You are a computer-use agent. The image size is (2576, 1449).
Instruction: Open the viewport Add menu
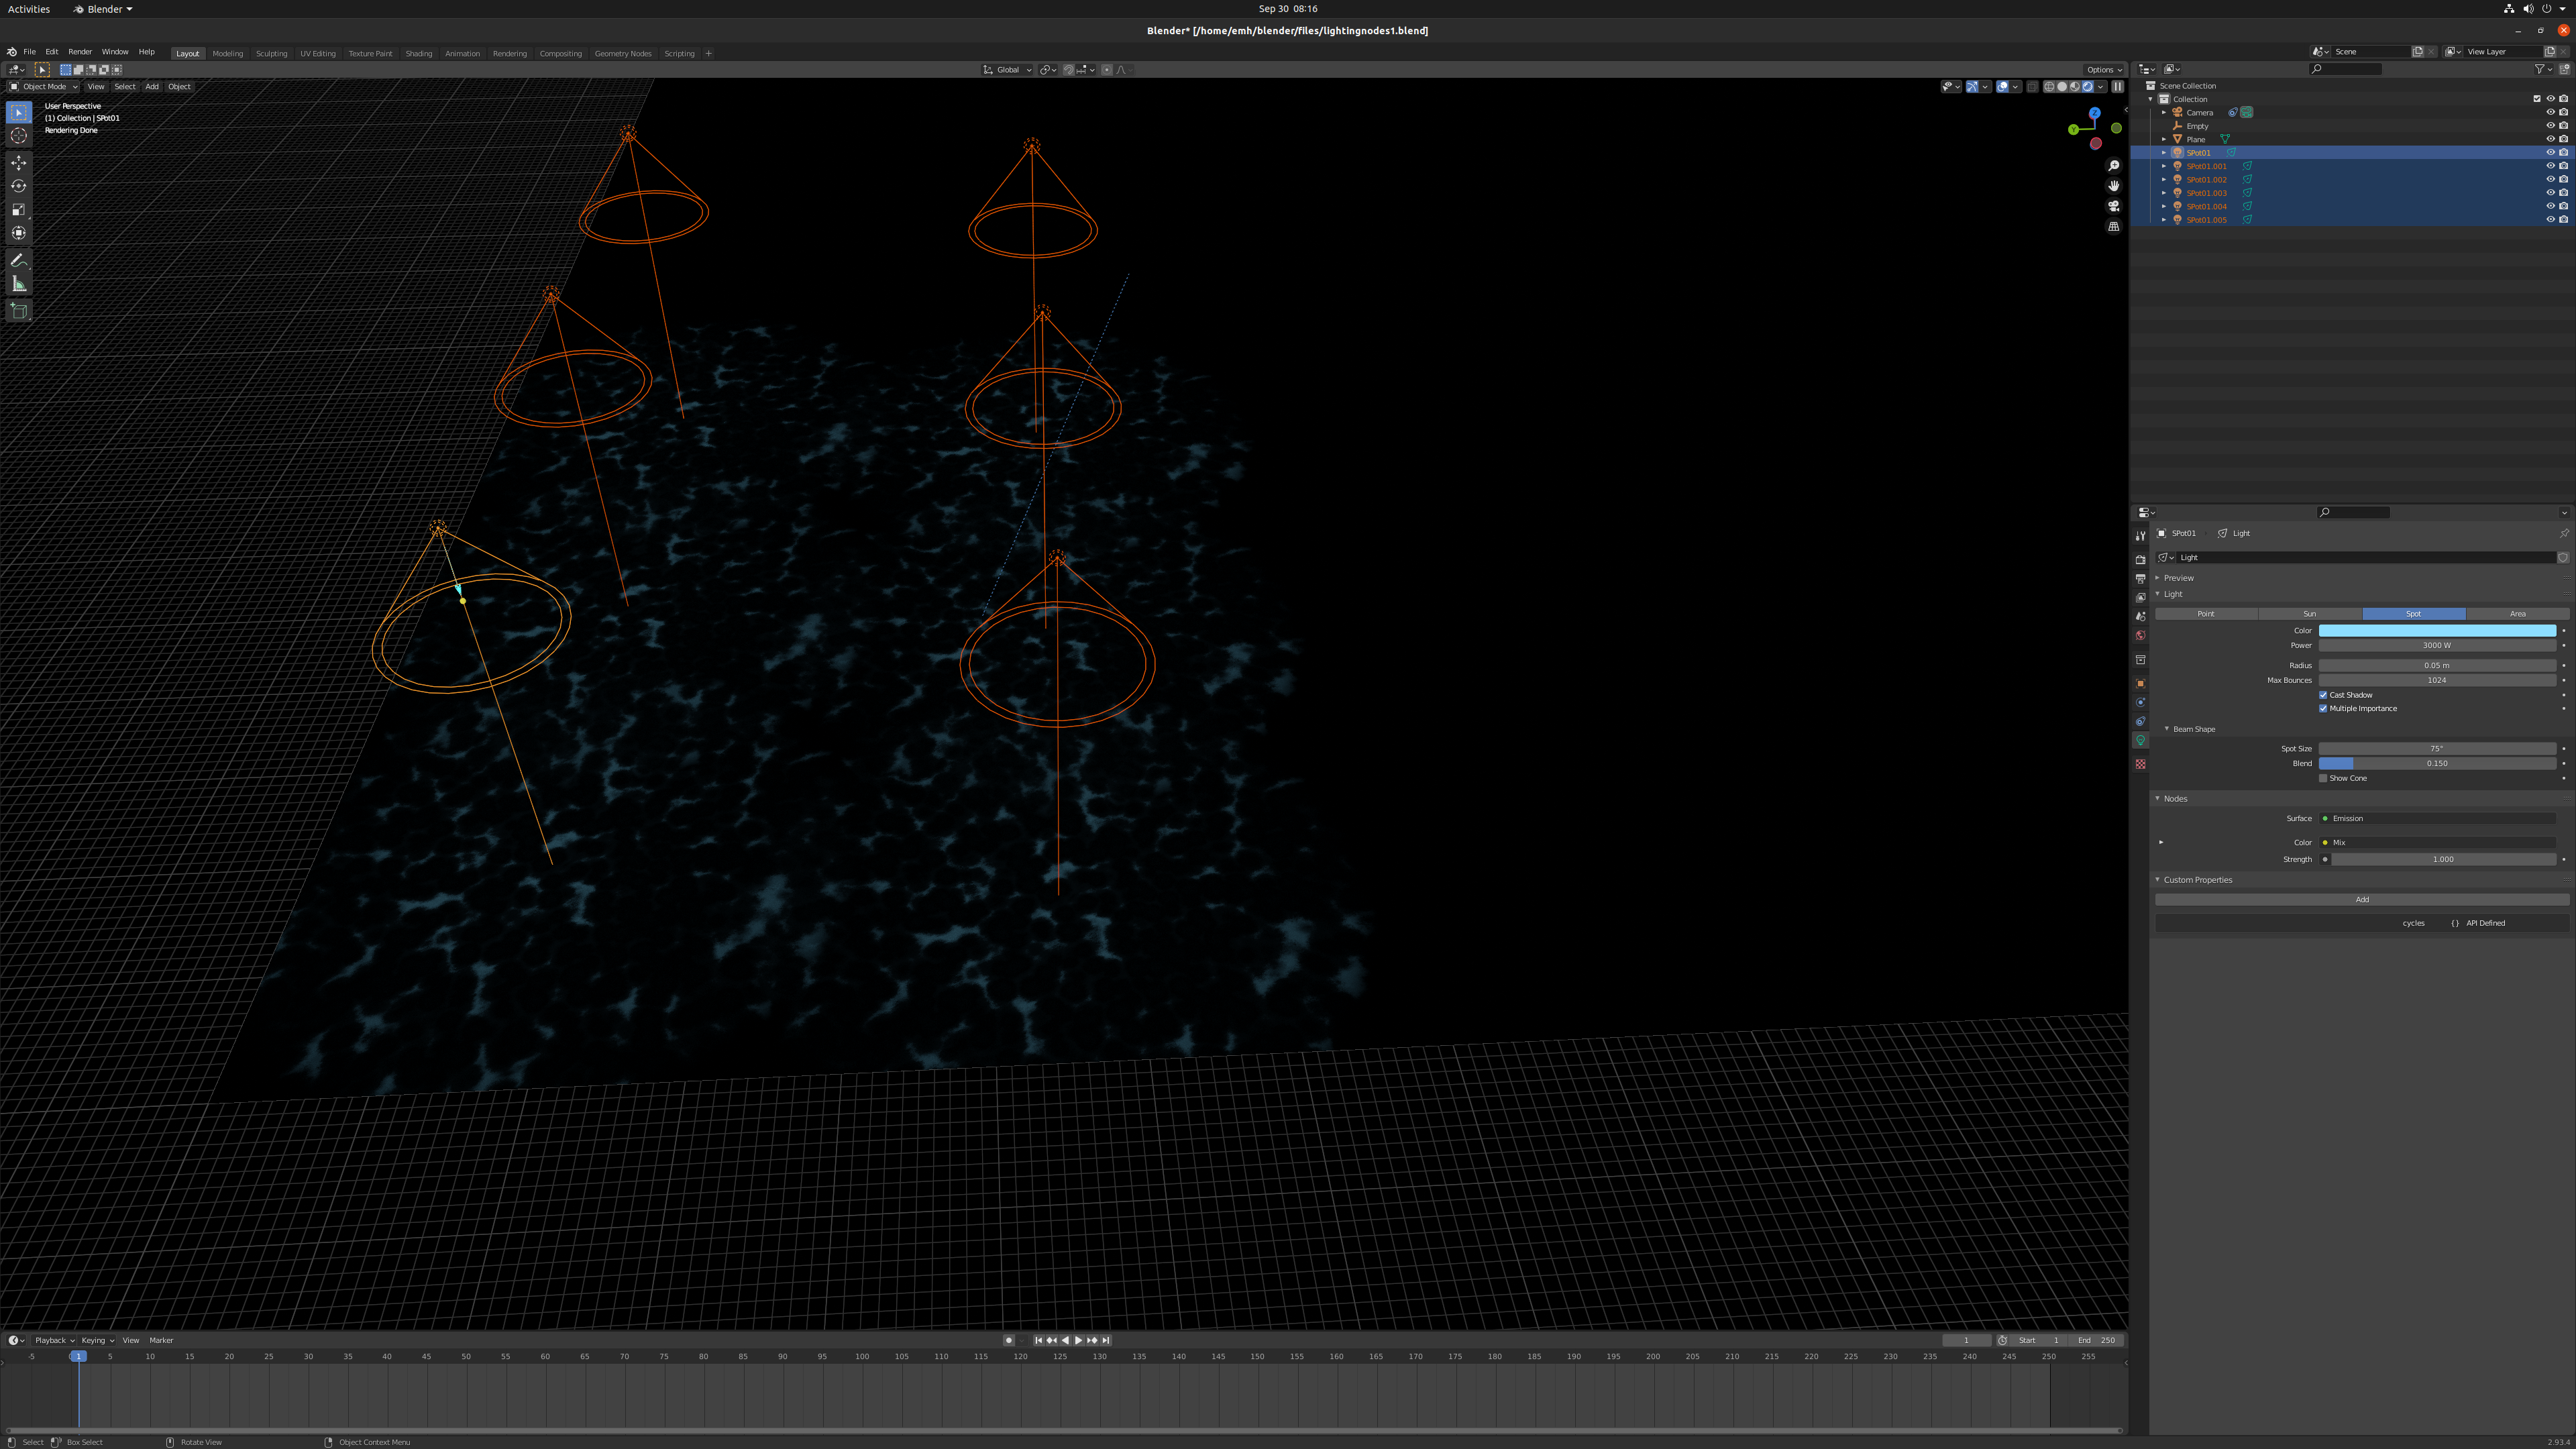[152, 86]
